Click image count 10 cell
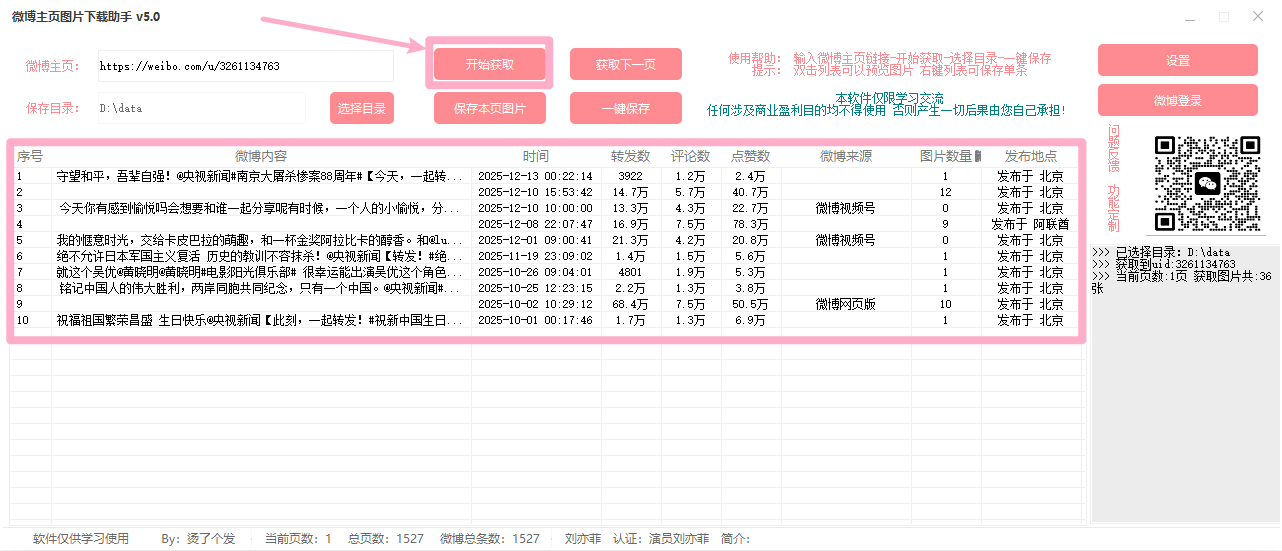1282x551 pixels. (x=946, y=304)
